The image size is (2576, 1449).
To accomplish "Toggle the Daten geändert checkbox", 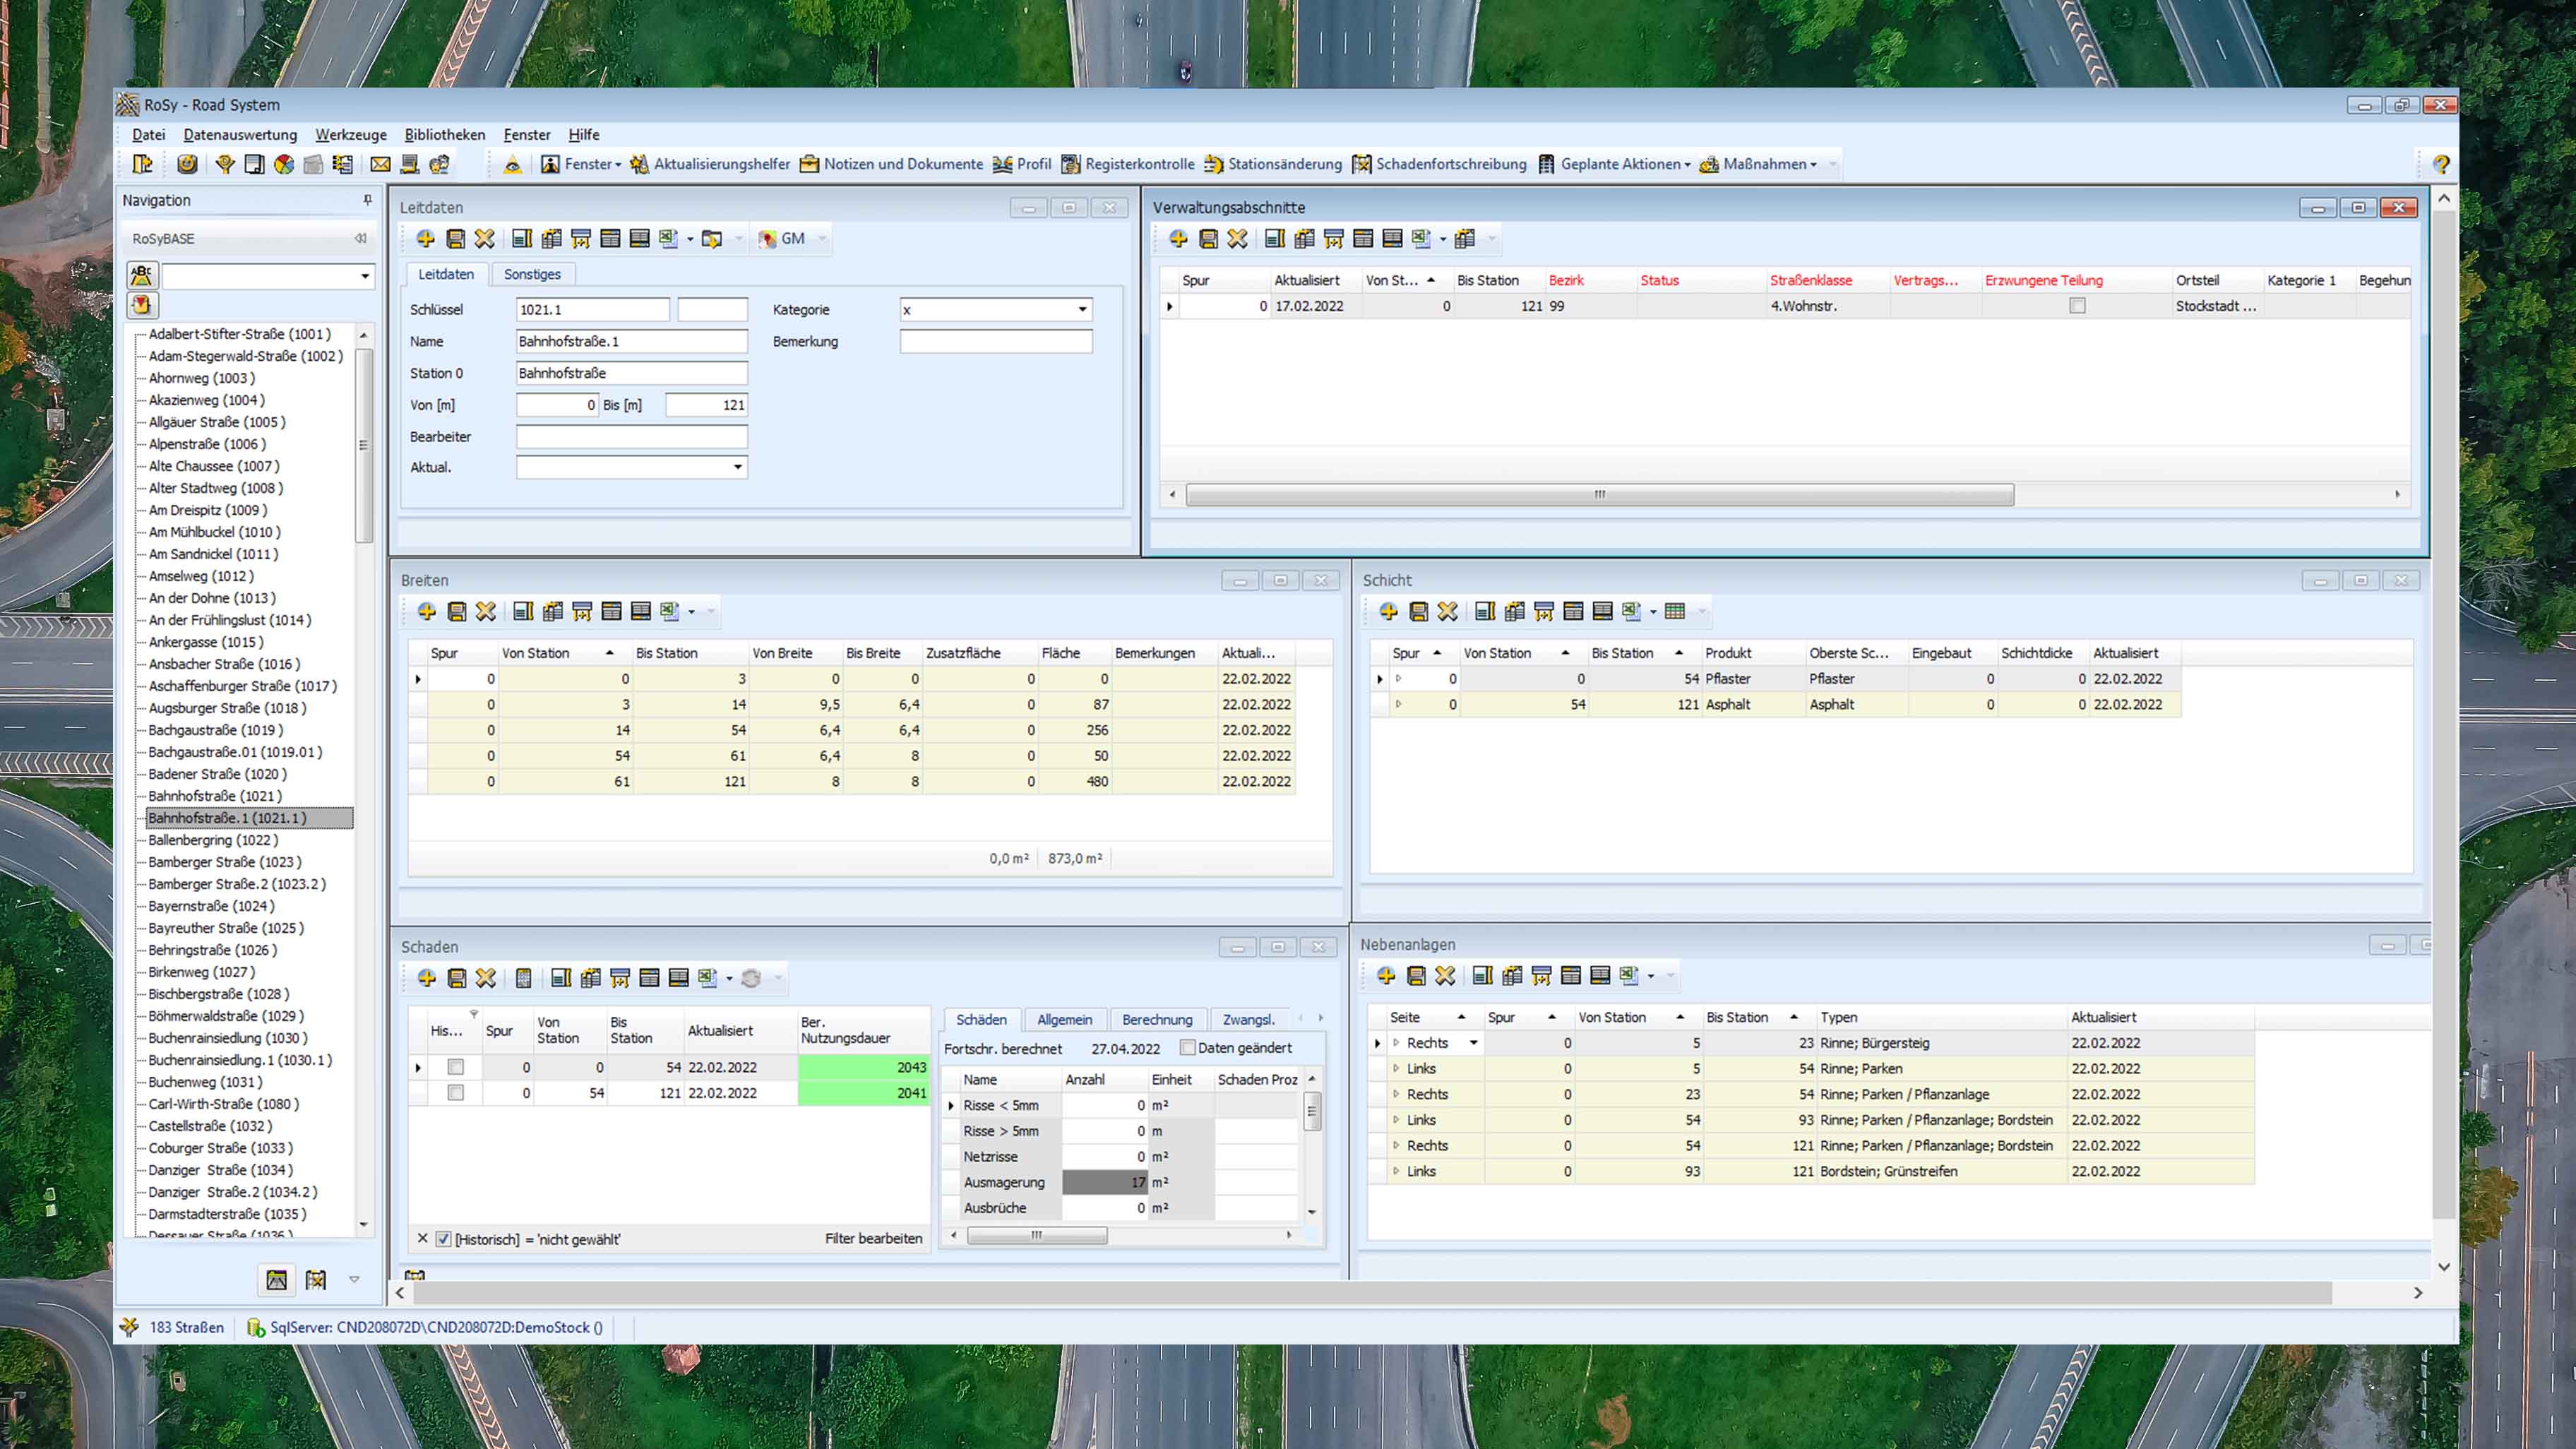I will [x=1187, y=1048].
